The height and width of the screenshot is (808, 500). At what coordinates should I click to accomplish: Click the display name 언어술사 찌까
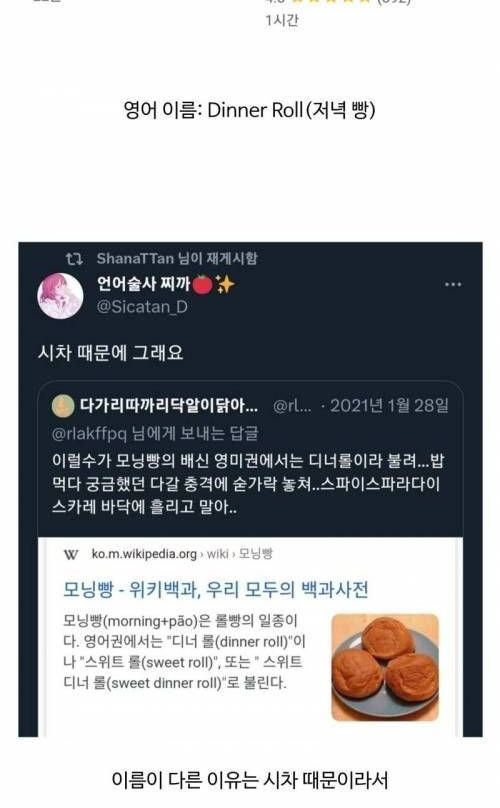click(x=144, y=284)
